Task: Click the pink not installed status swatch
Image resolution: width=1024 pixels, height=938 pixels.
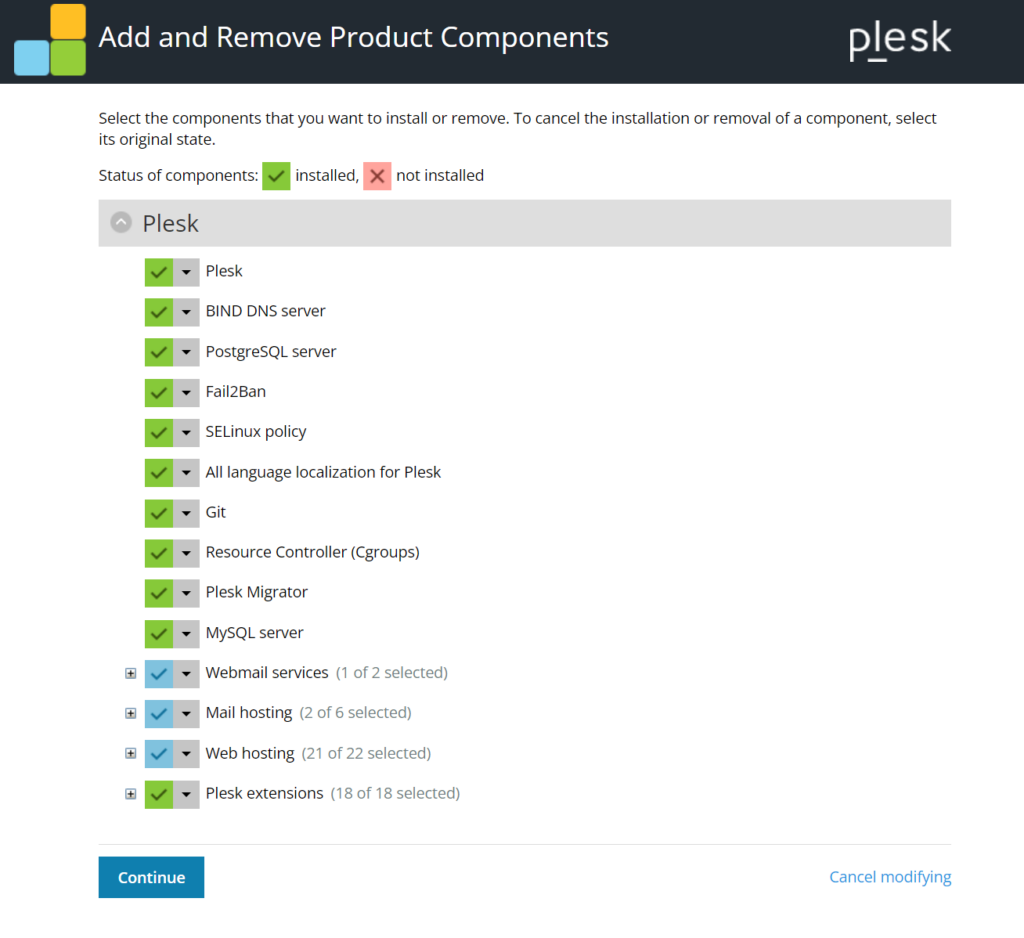Action: (x=377, y=176)
